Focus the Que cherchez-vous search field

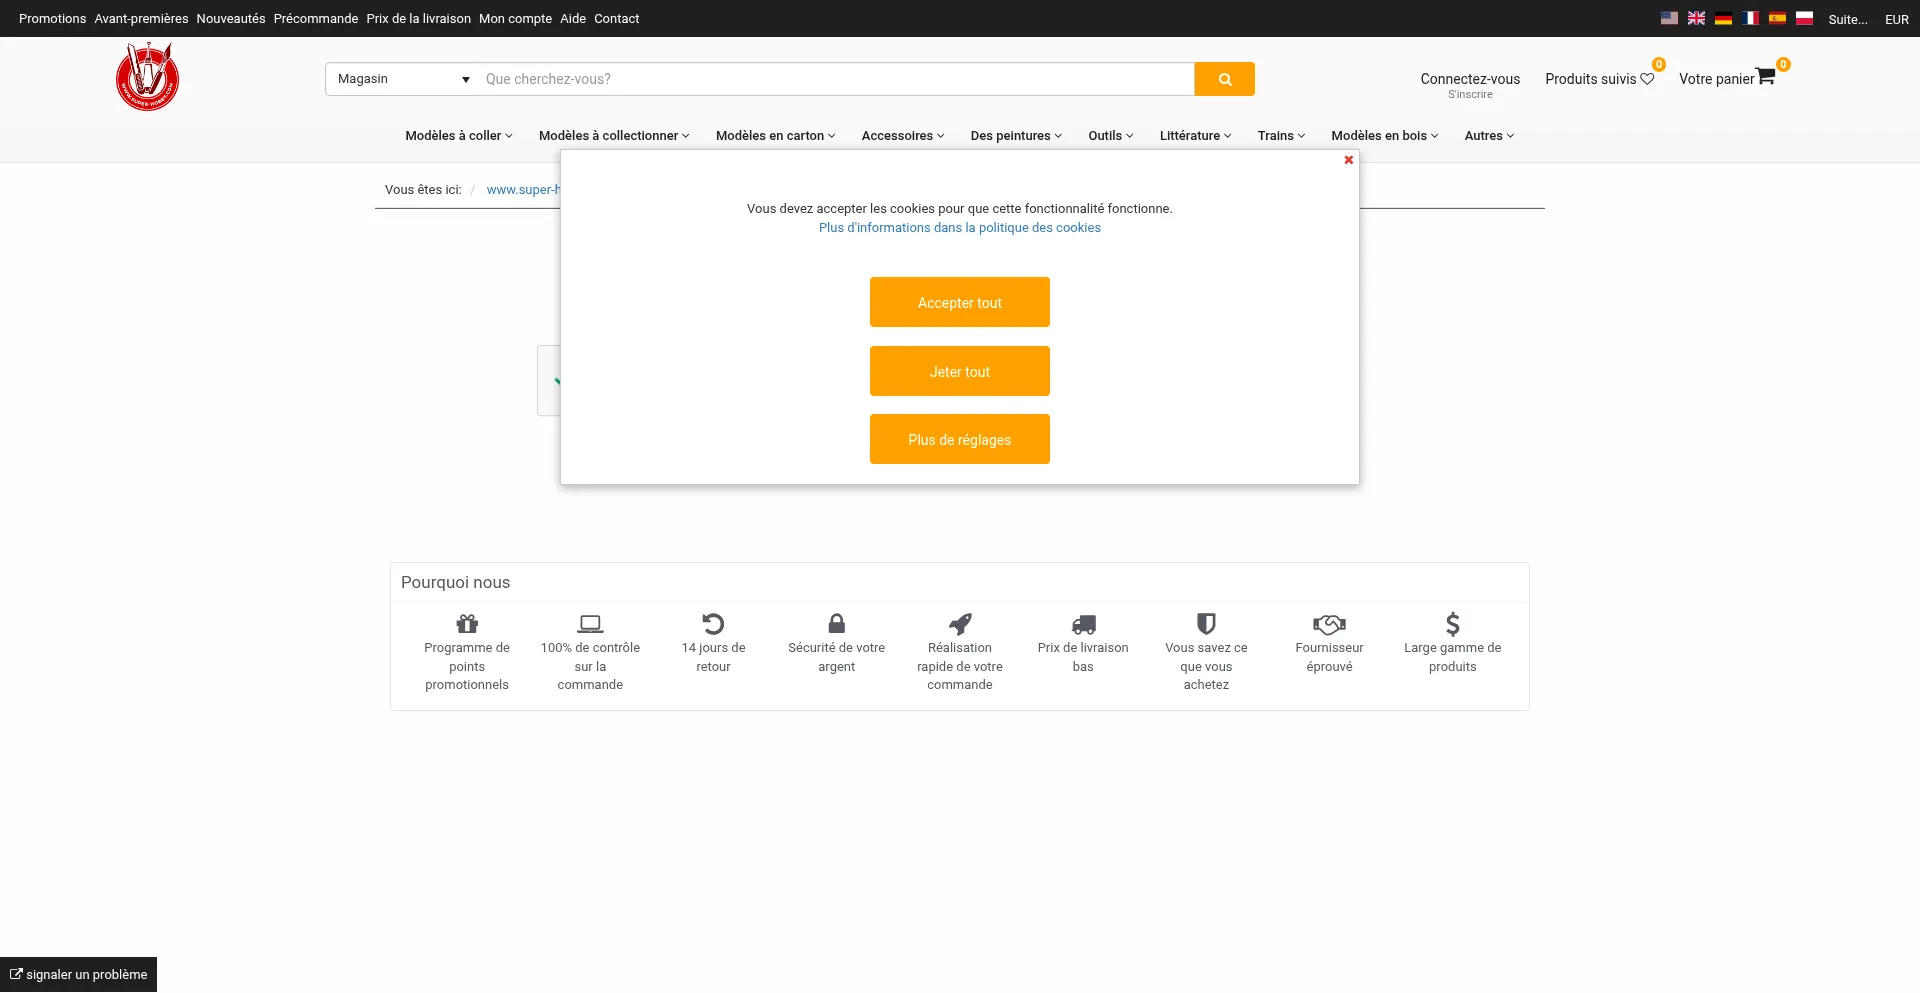point(836,79)
